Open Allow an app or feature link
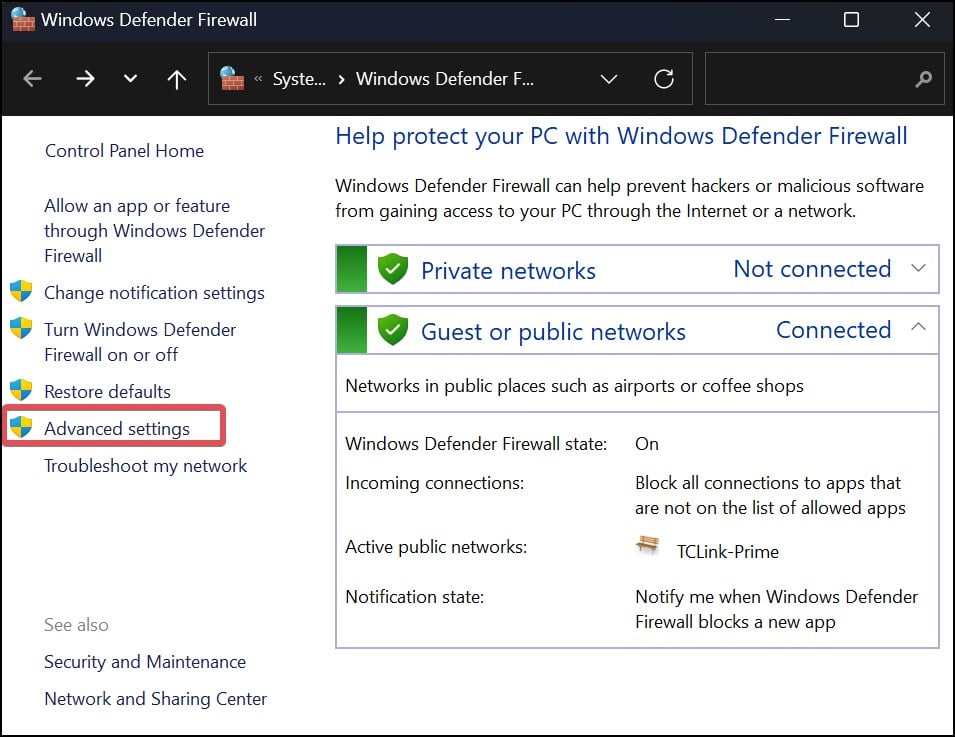This screenshot has height=737, width=955. [155, 231]
